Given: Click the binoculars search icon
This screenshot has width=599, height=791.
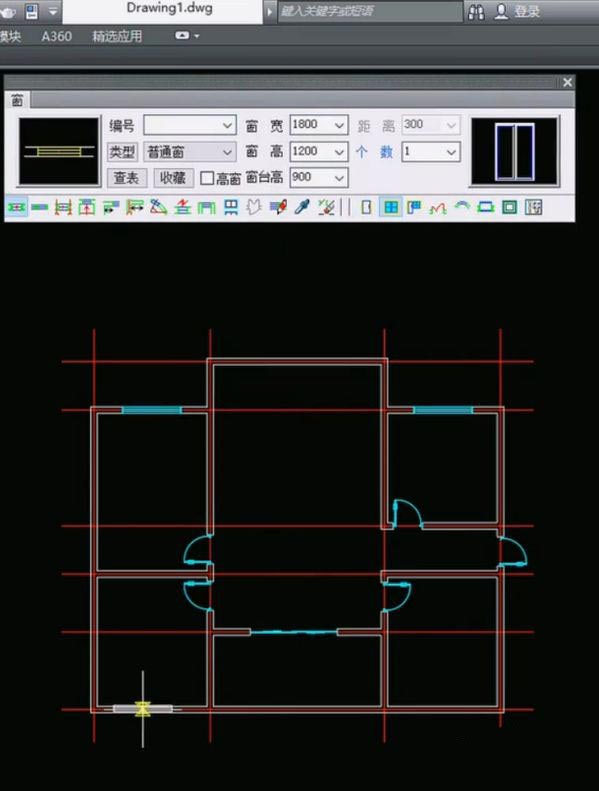Looking at the screenshot, I should (476, 12).
